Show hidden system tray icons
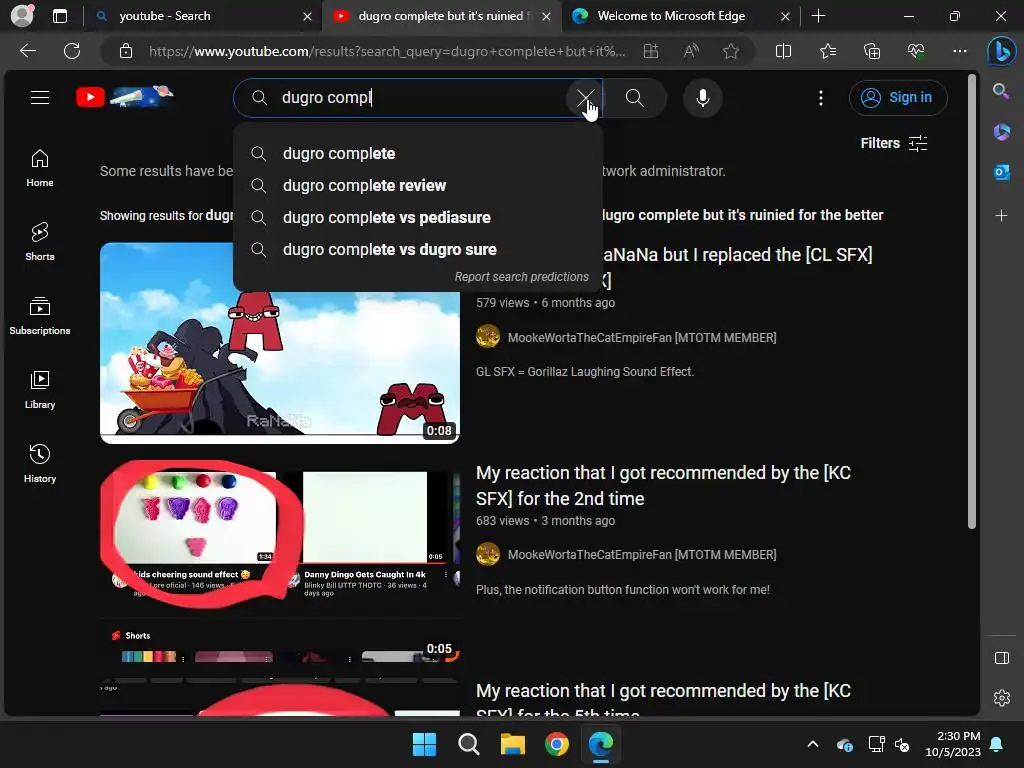The width and height of the screenshot is (1024, 768). pos(812,744)
